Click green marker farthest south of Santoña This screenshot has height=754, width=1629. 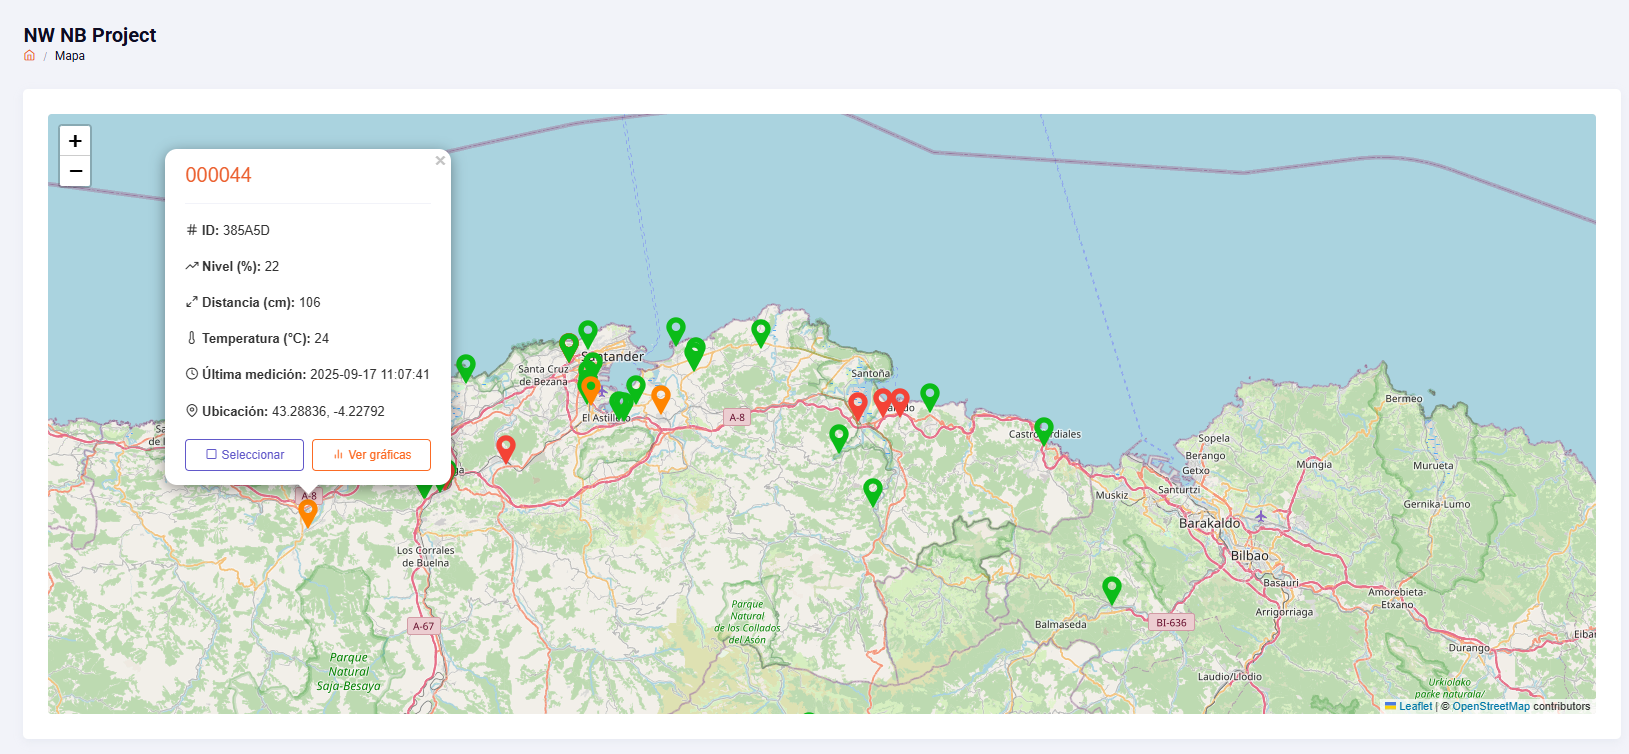tap(873, 491)
